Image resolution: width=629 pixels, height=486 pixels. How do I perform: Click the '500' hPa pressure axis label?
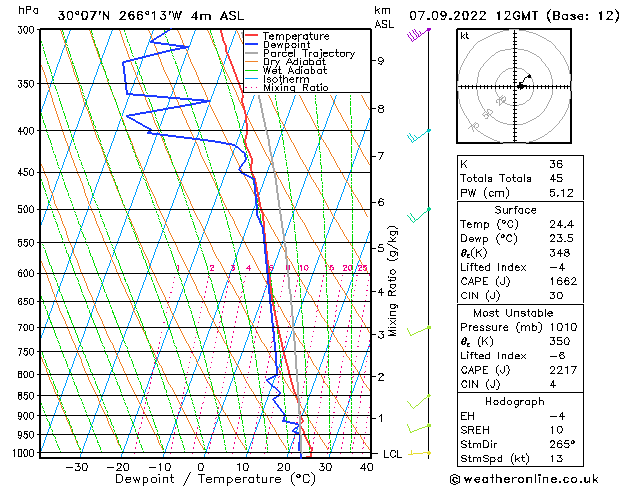26,209
